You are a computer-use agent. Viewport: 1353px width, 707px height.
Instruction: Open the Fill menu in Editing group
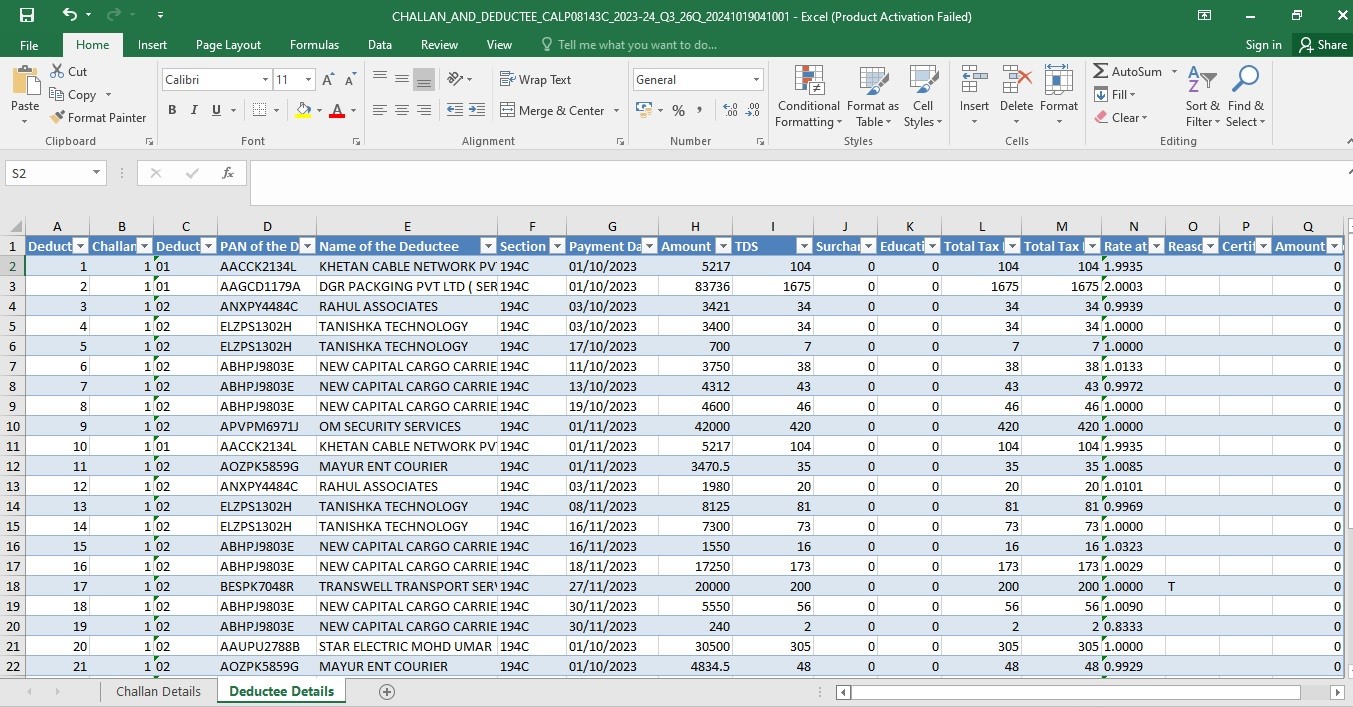pyautogui.click(x=1114, y=94)
